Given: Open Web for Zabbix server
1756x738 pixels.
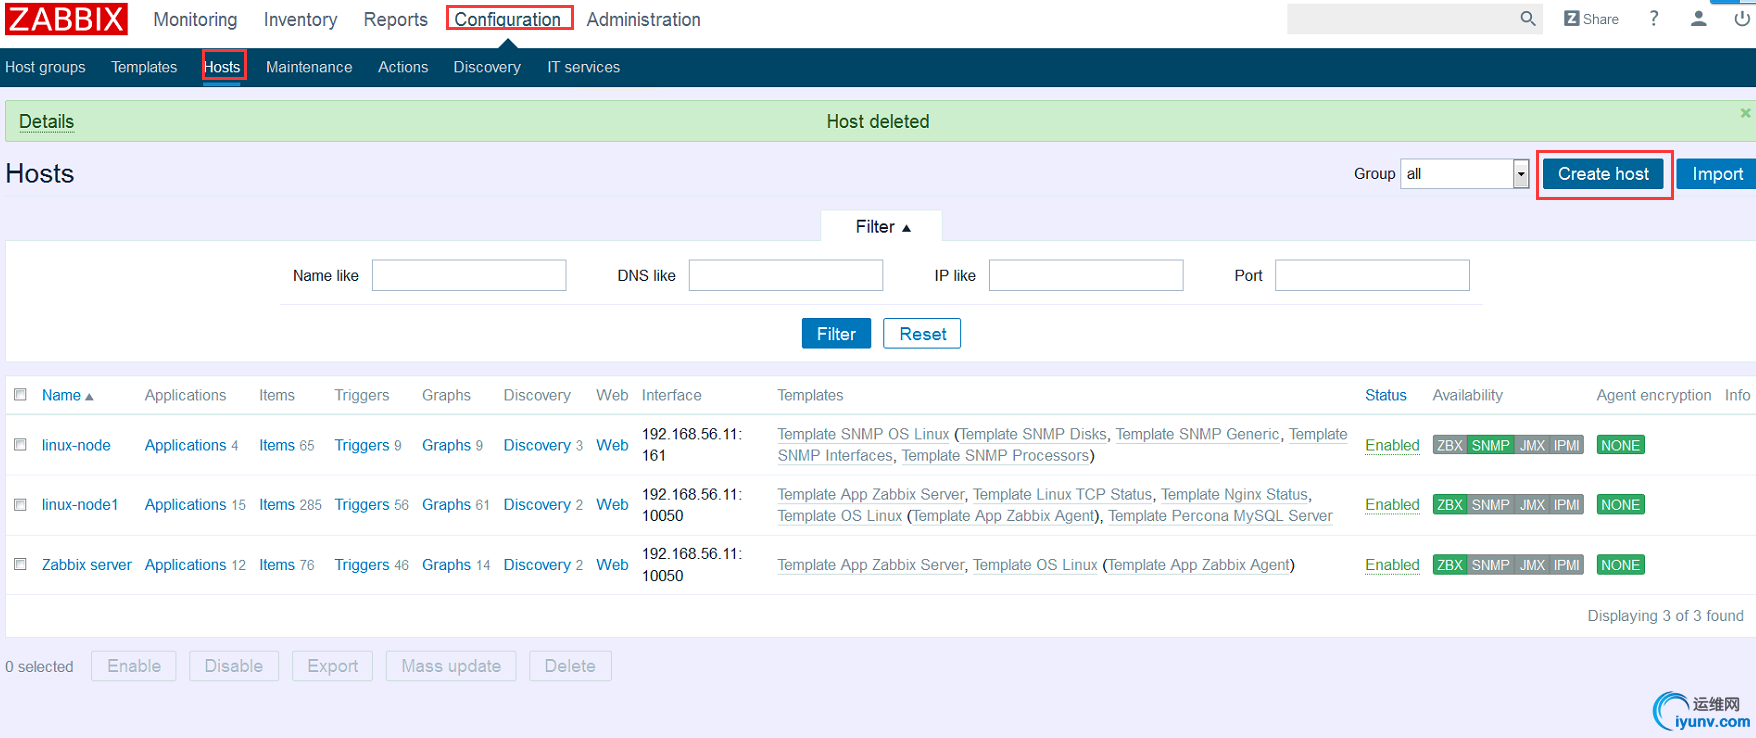Looking at the screenshot, I should [612, 565].
